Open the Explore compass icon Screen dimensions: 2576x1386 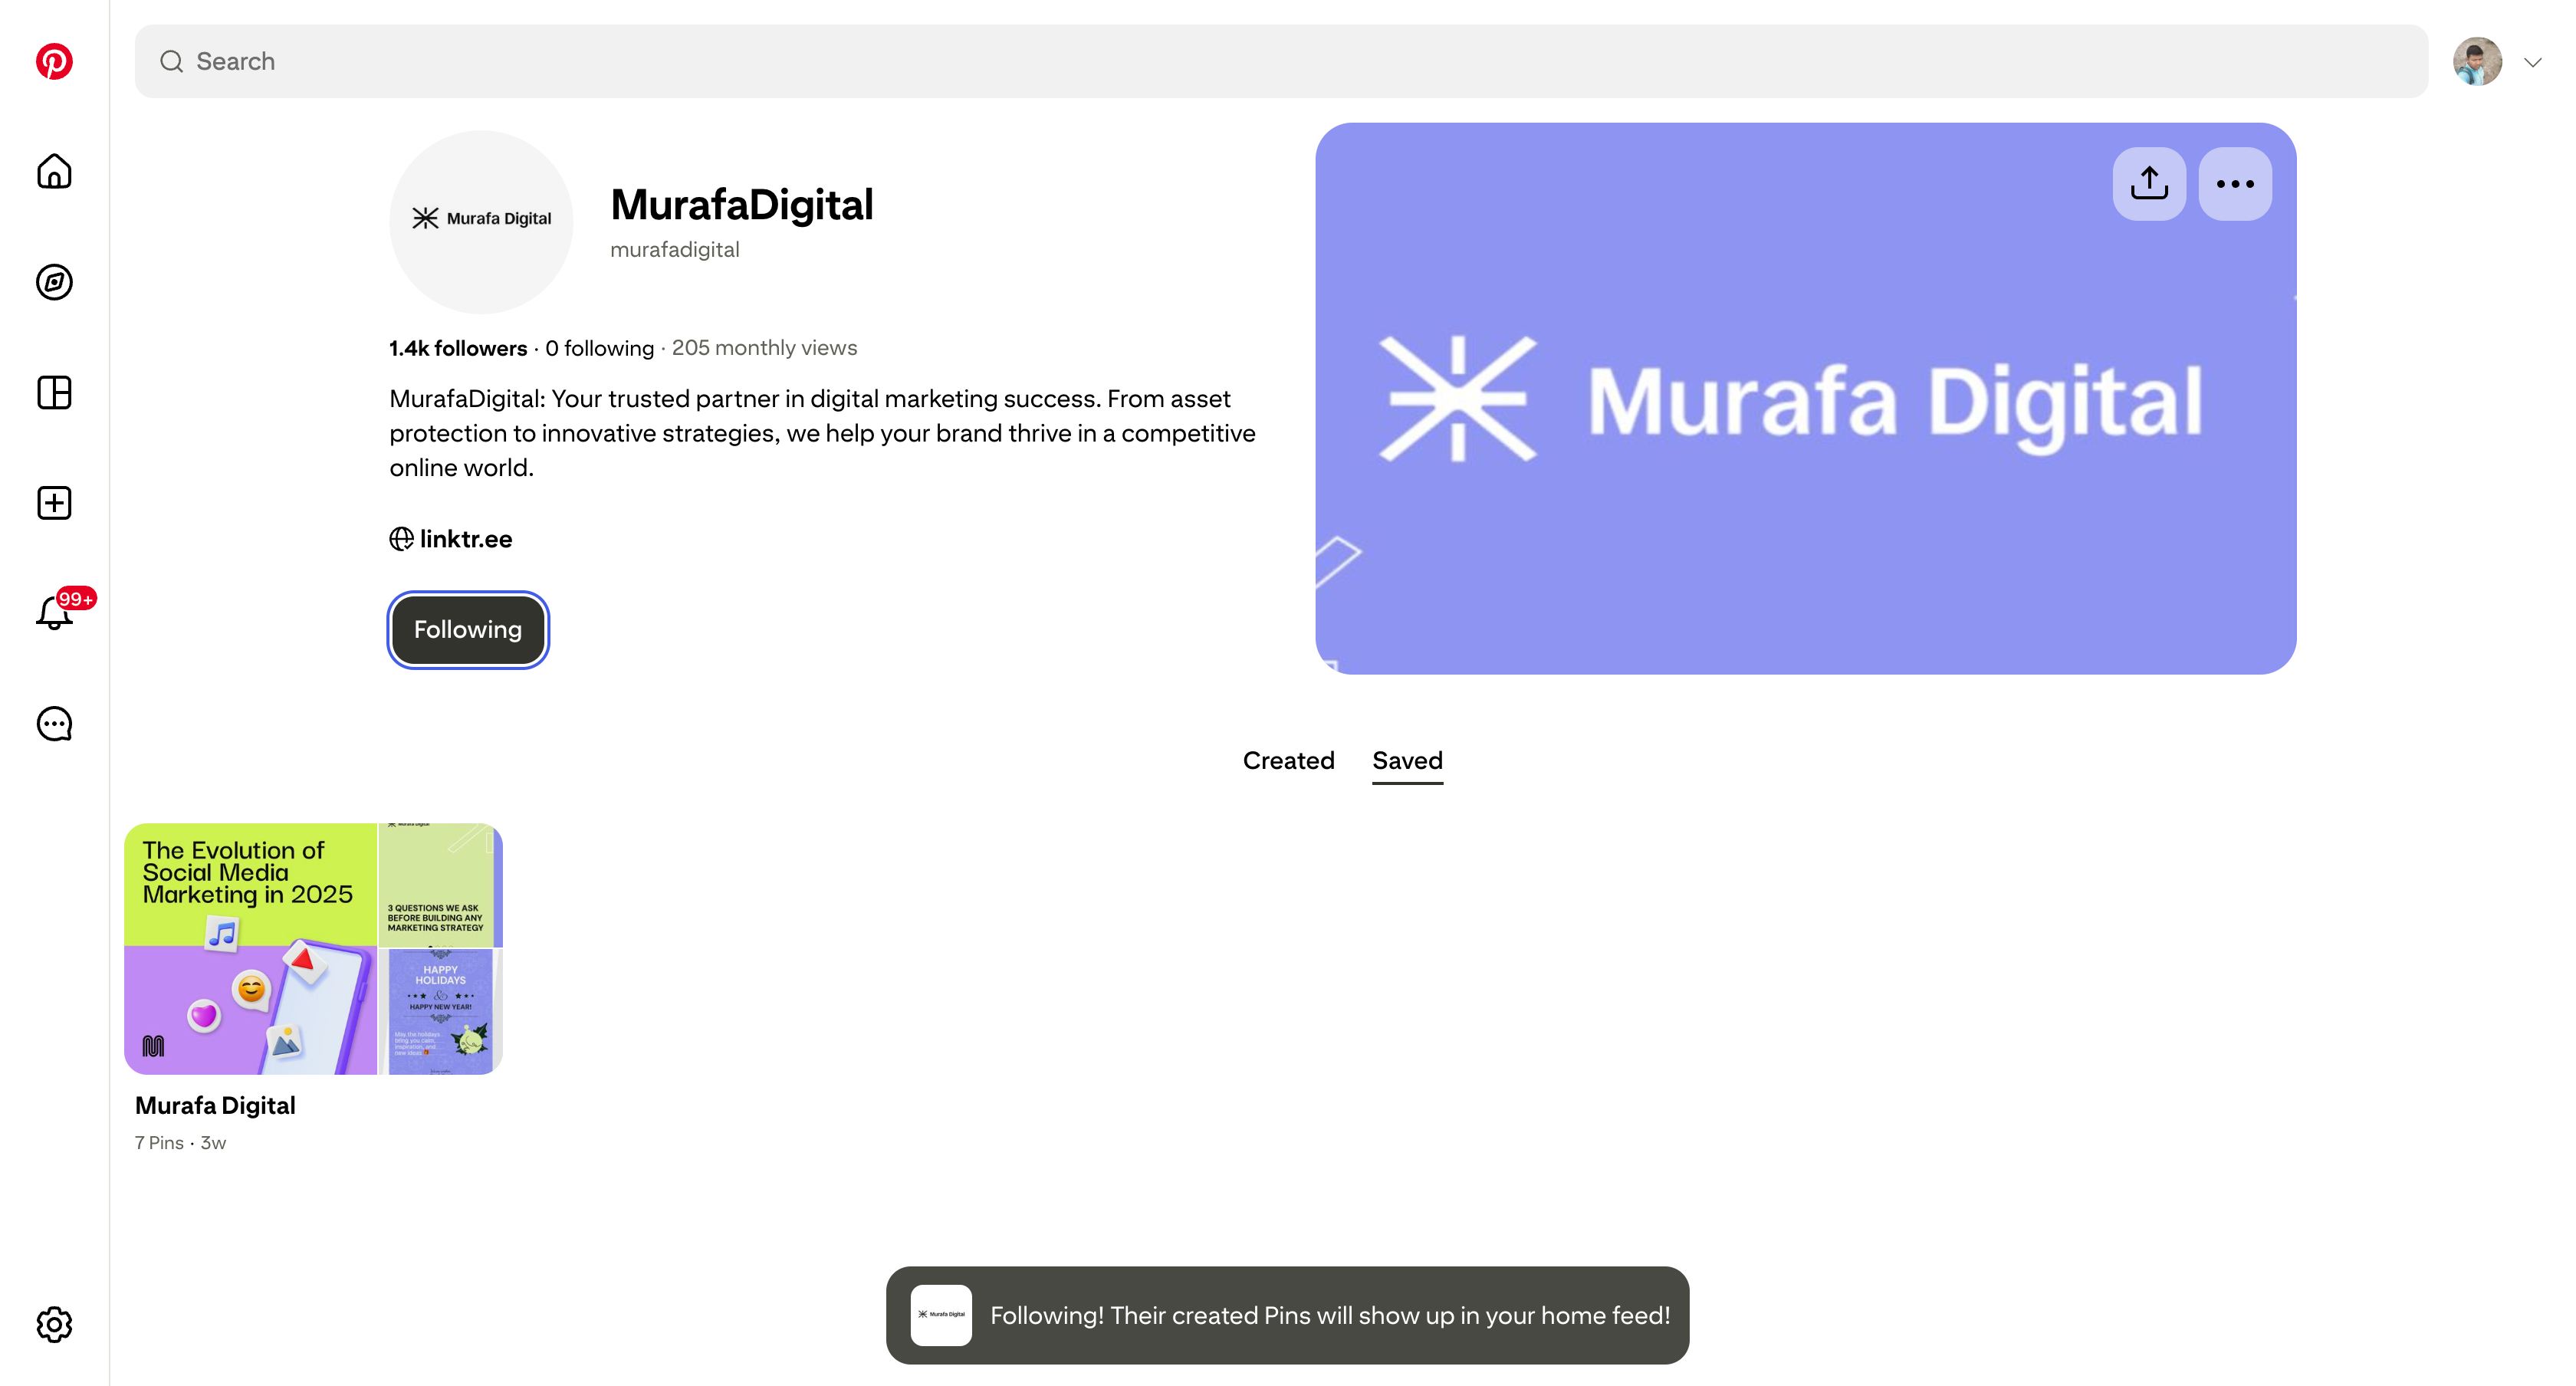coord(54,282)
